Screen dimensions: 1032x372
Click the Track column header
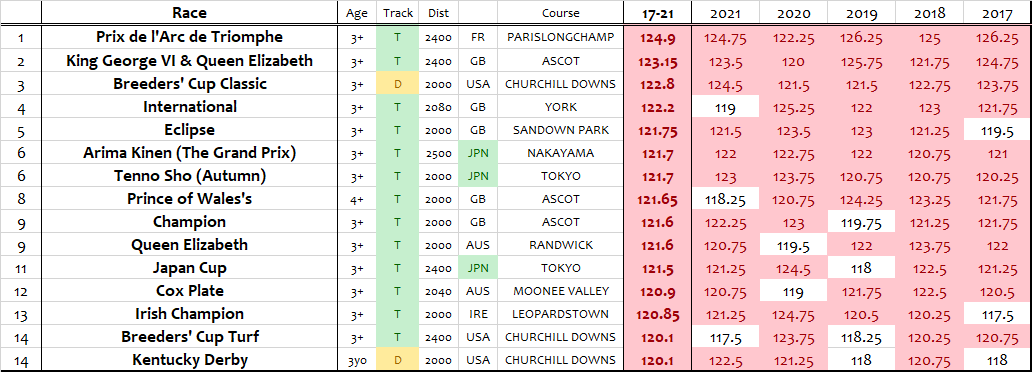pyautogui.click(x=397, y=13)
